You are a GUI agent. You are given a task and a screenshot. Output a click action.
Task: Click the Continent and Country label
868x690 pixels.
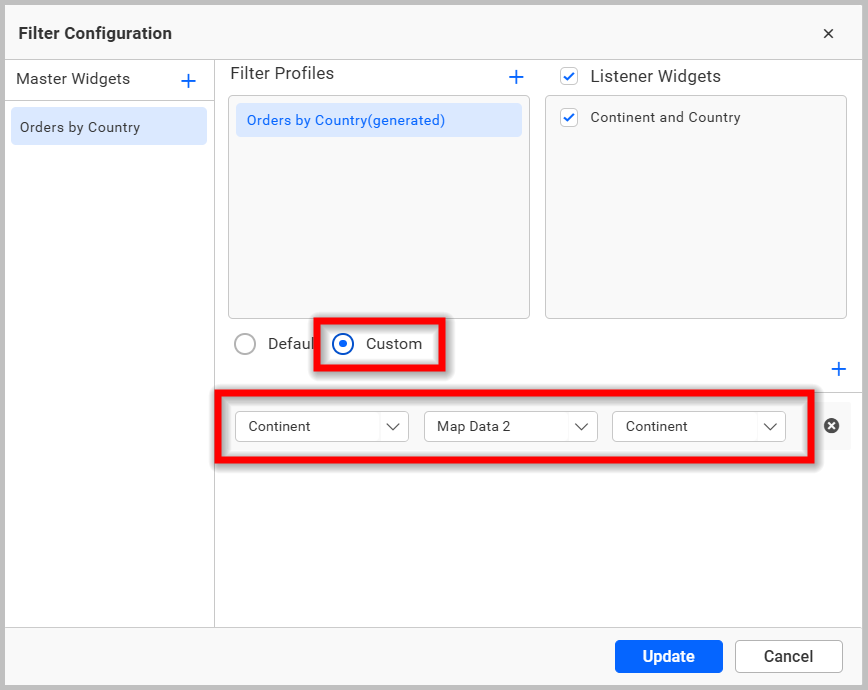point(665,118)
